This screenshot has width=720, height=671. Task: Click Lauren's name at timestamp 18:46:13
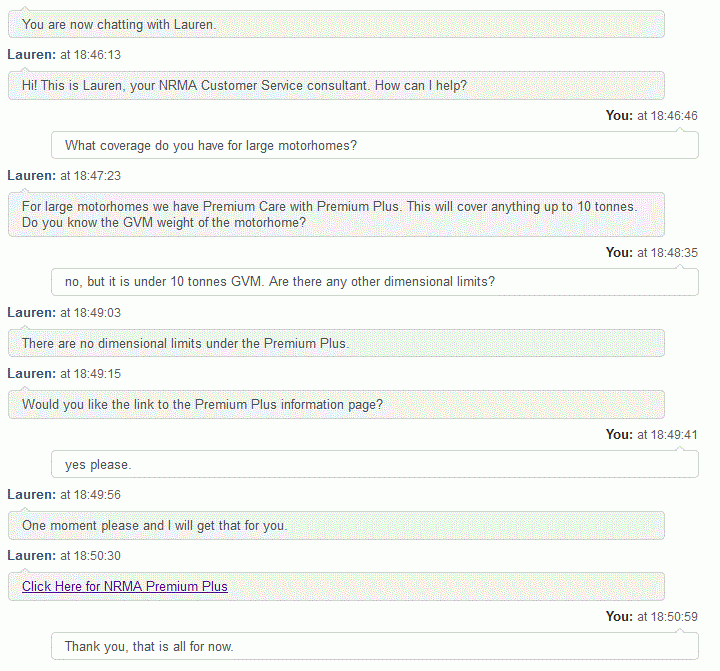pyautogui.click(x=31, y=55)
